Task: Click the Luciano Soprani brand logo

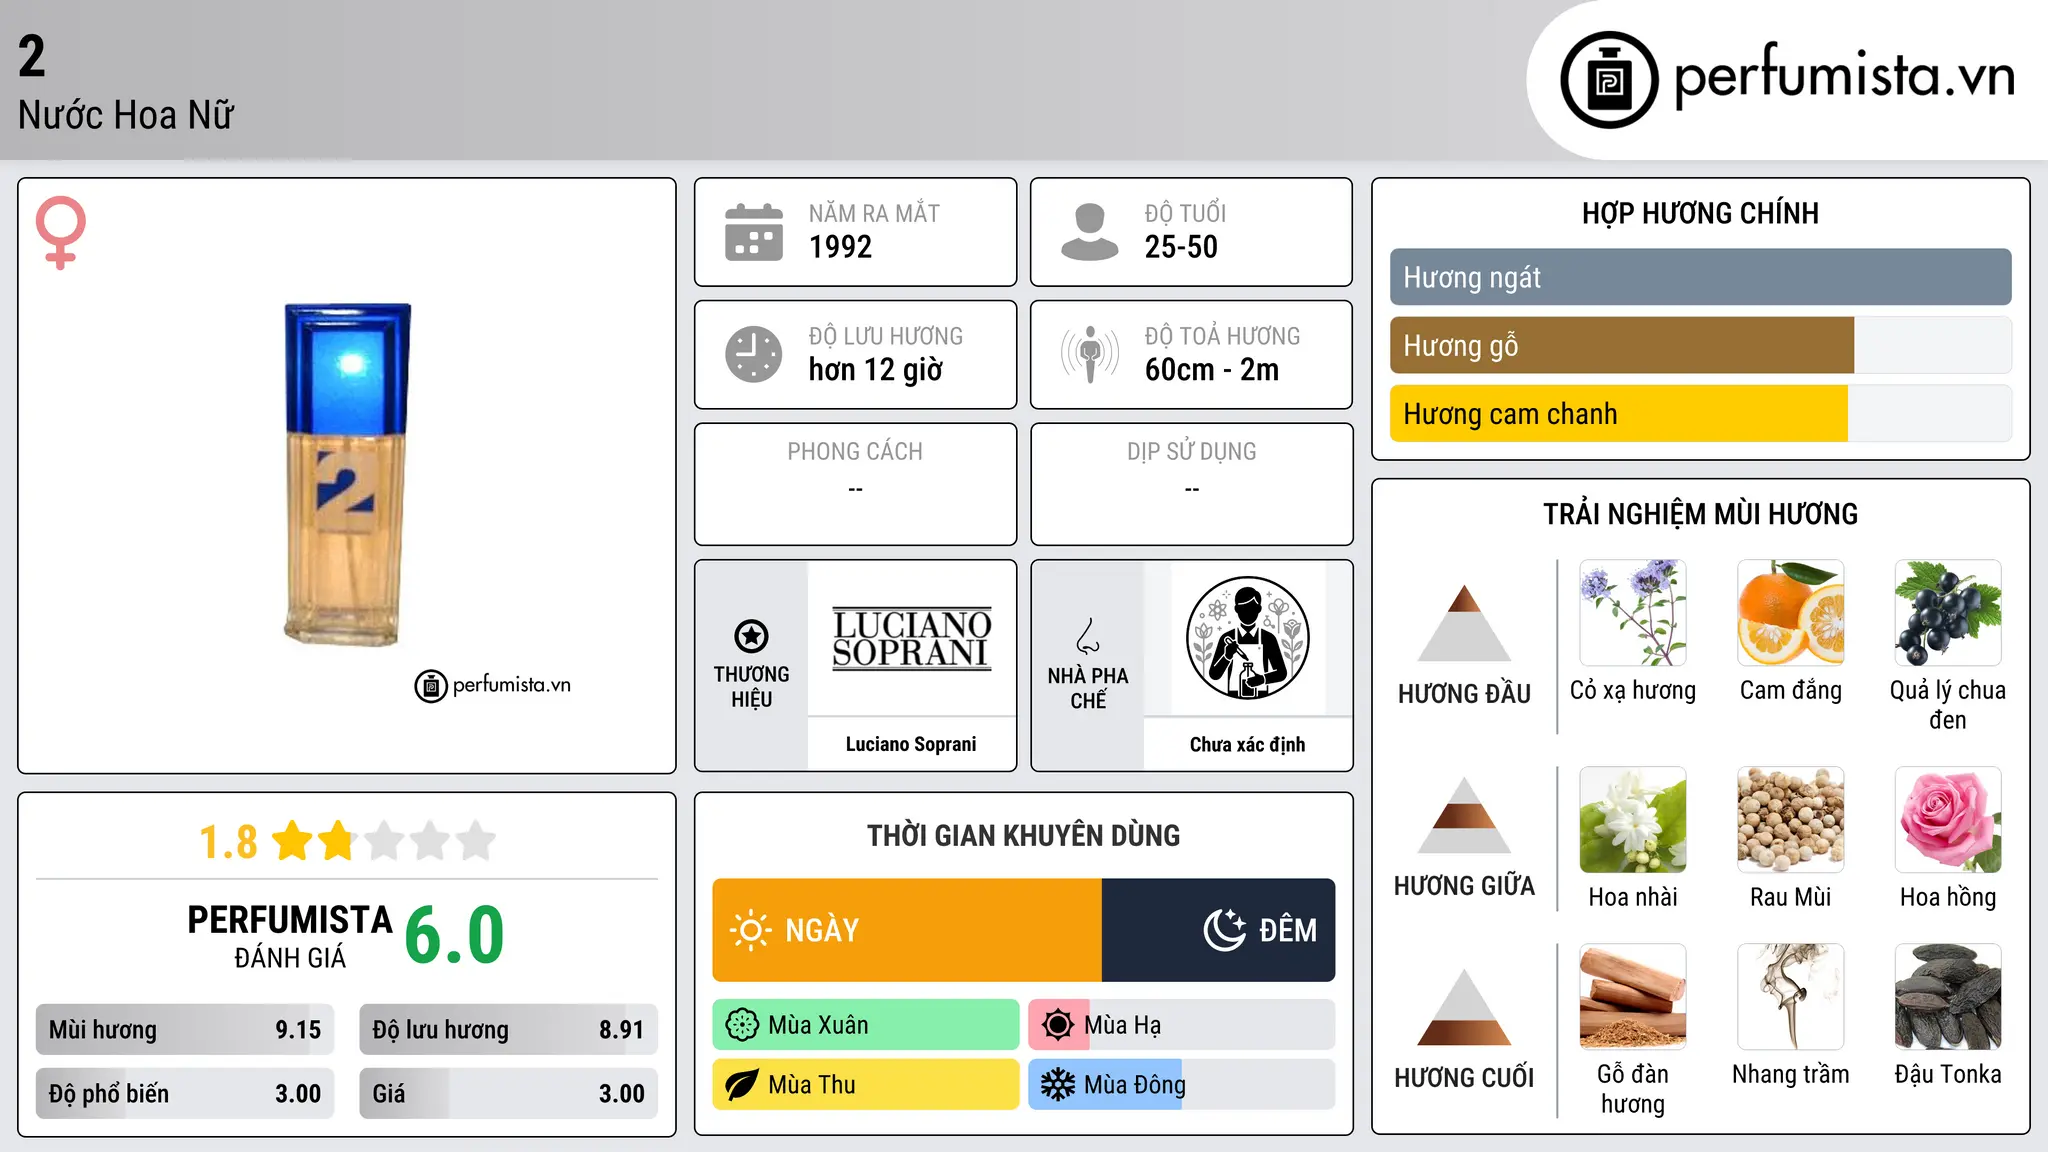Action: tap(912, 638)
